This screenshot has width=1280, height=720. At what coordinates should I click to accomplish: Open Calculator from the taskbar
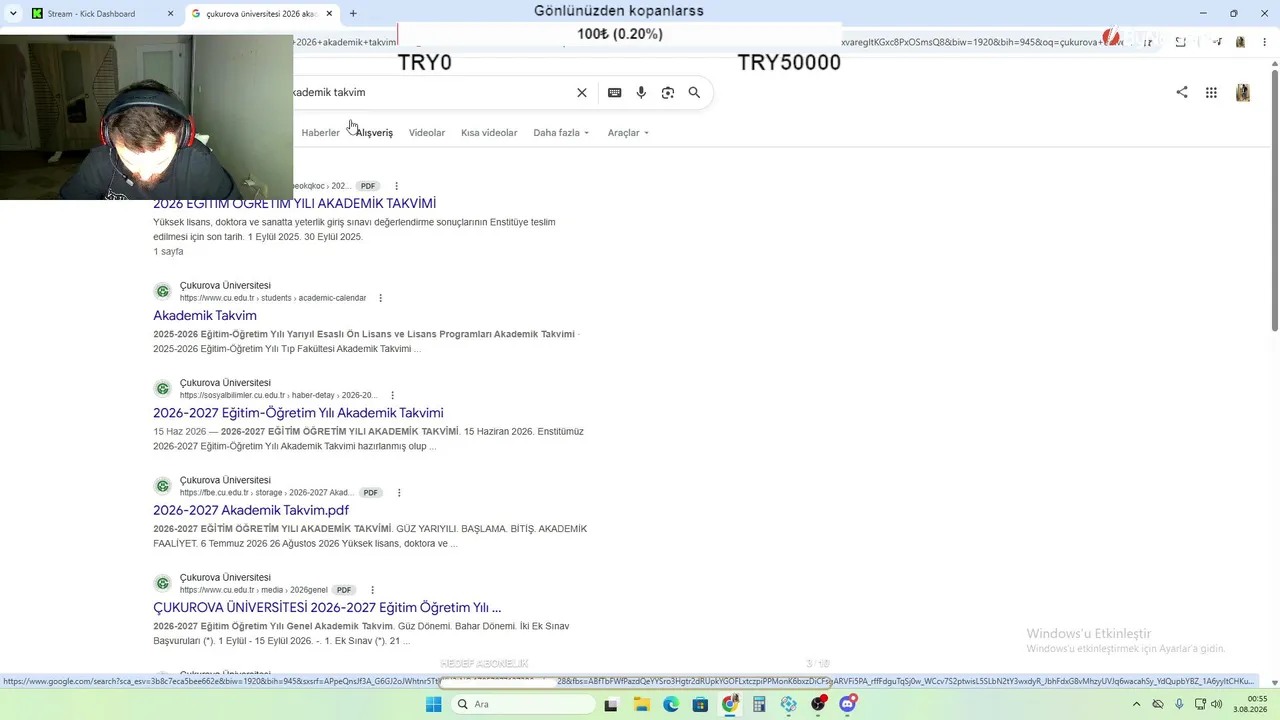[x=759, y=704]
